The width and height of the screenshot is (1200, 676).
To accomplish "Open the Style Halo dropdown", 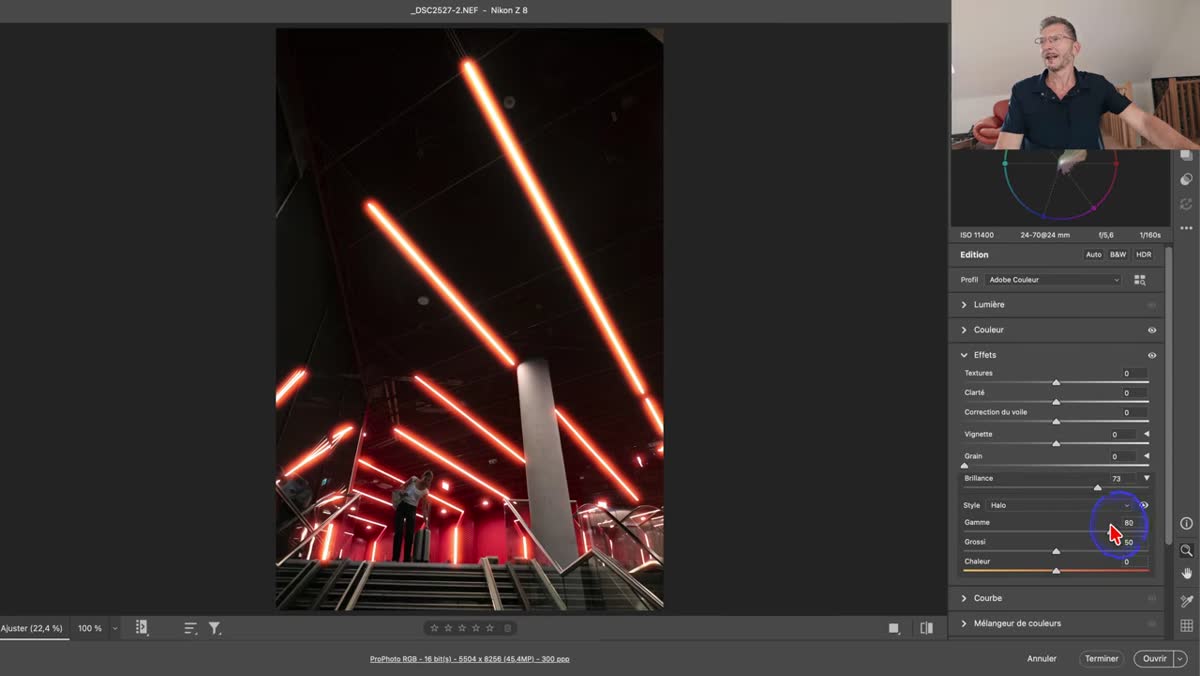I will [x=1060, y=505].
